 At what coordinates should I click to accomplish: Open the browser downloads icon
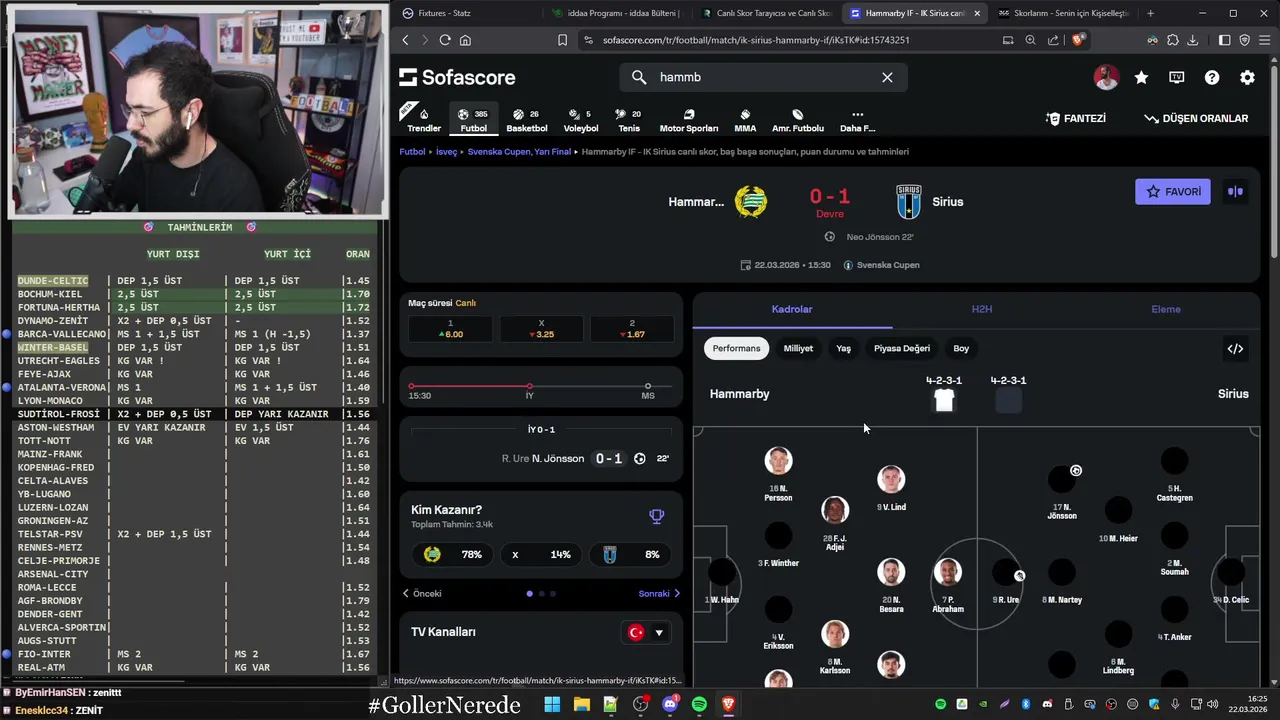(x=1192, y=40)
